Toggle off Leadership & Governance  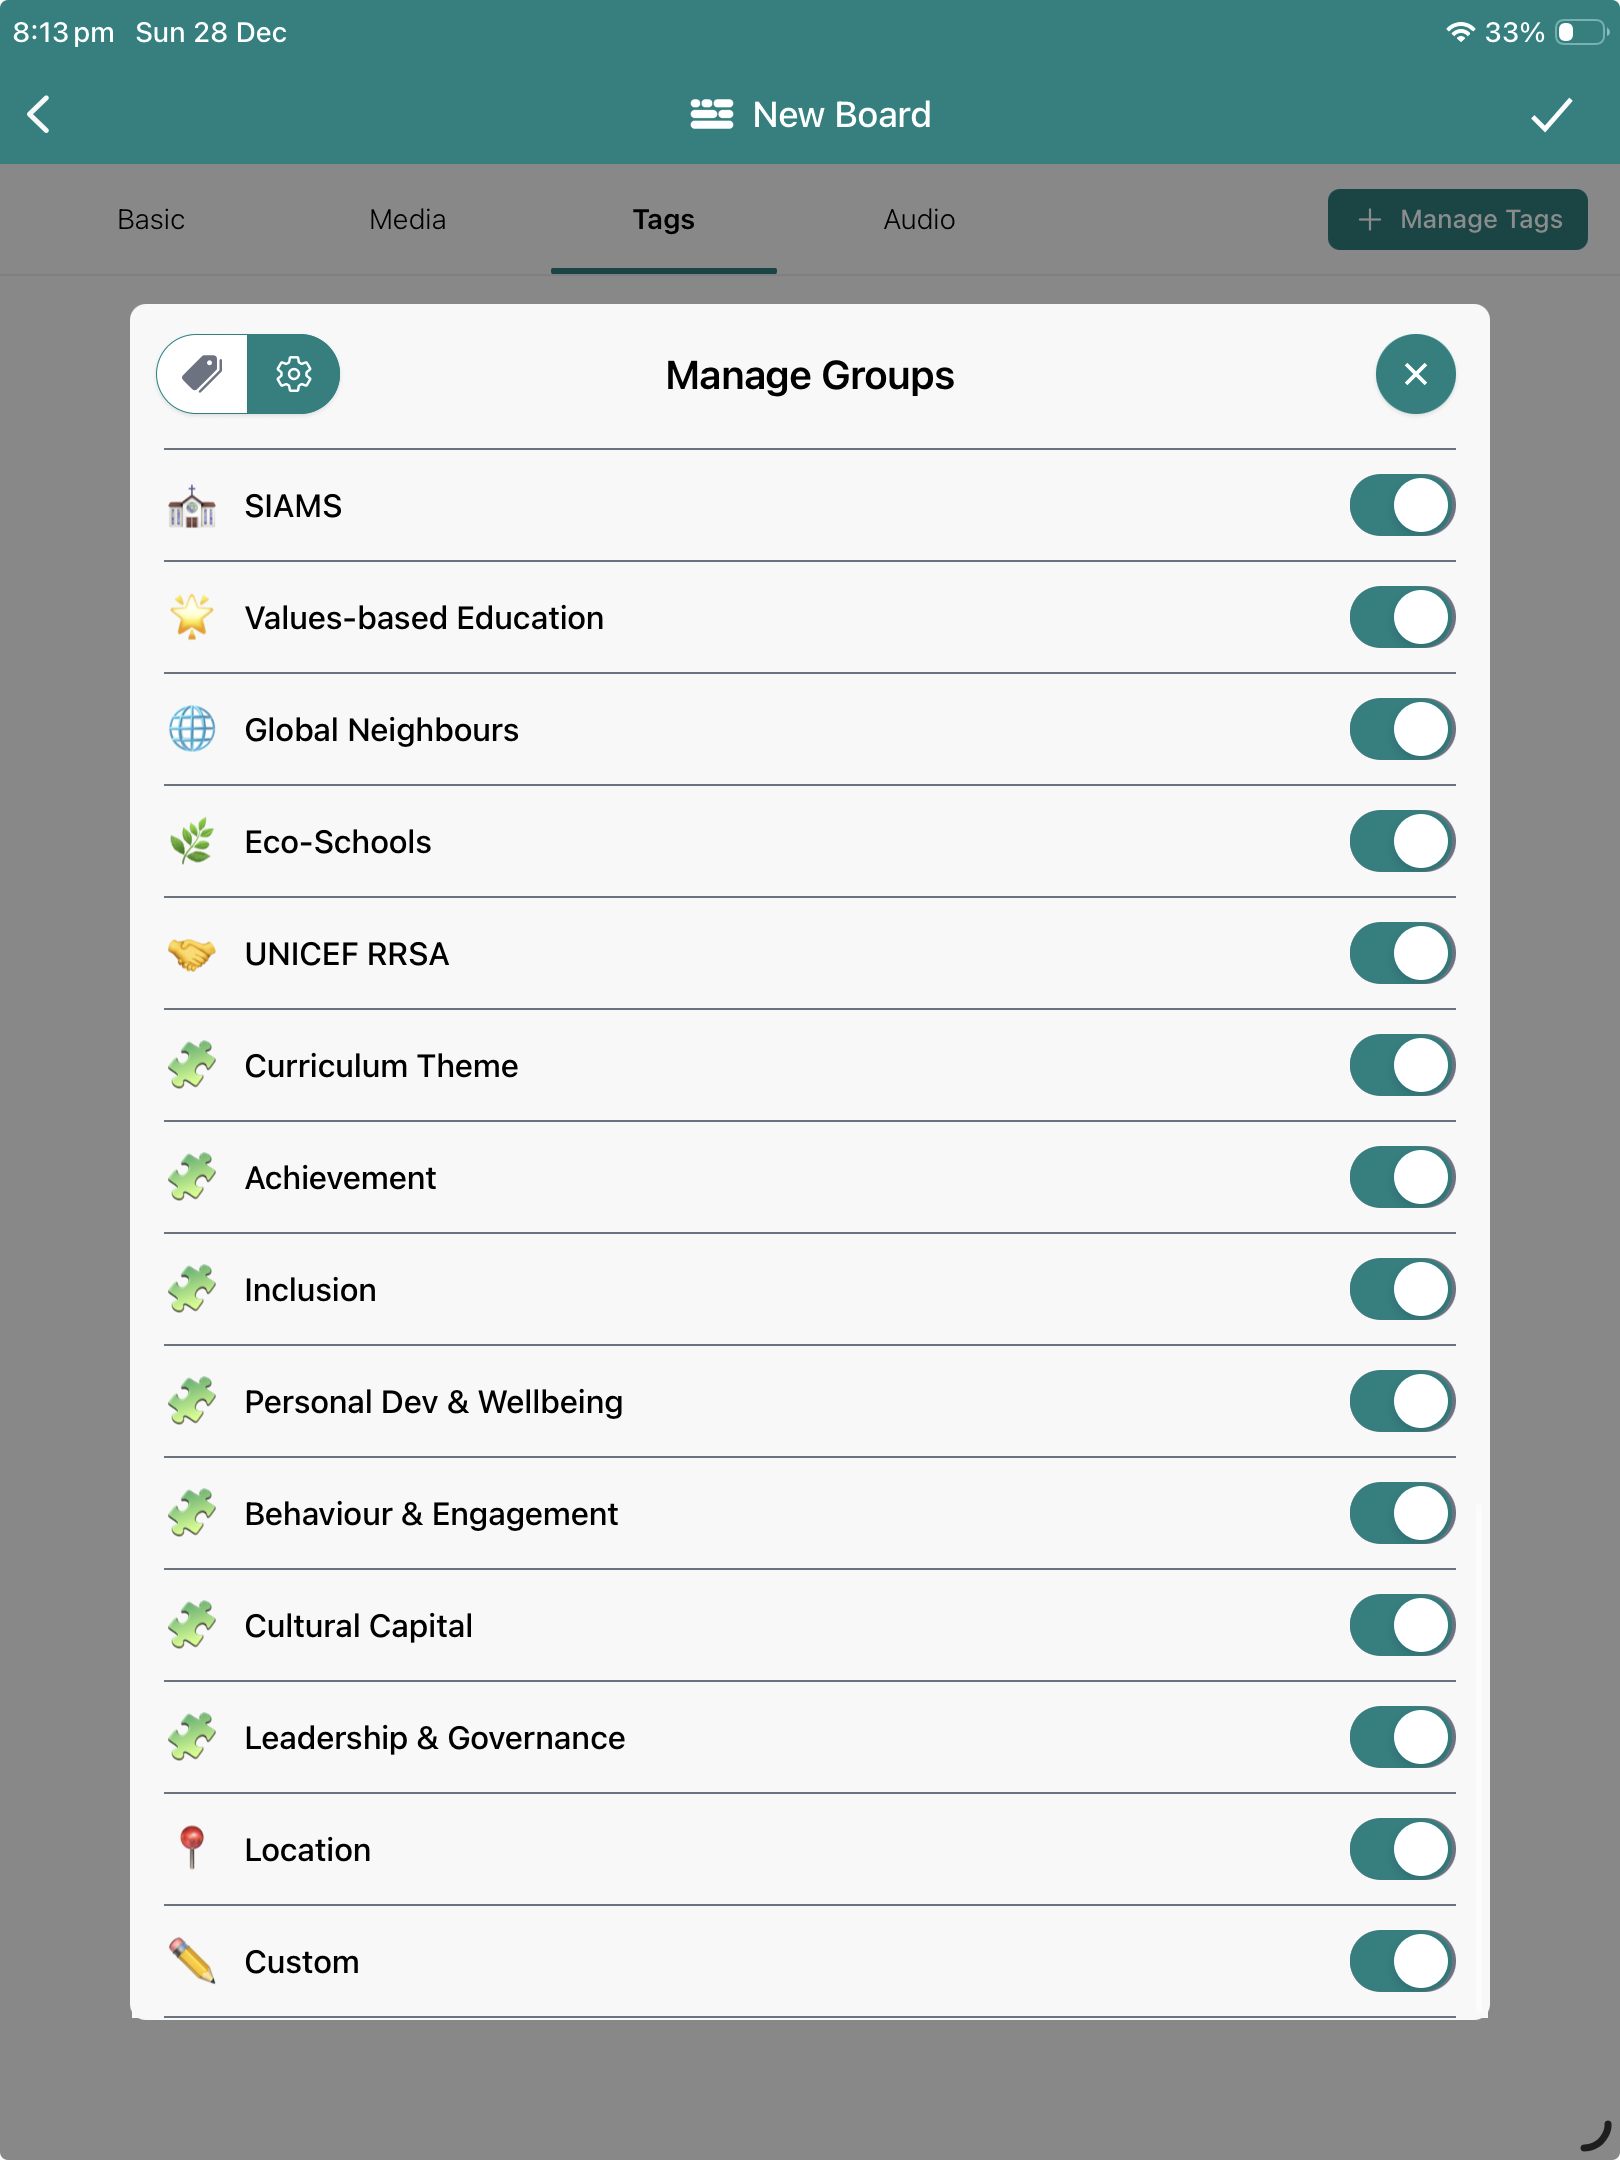1401,1737
